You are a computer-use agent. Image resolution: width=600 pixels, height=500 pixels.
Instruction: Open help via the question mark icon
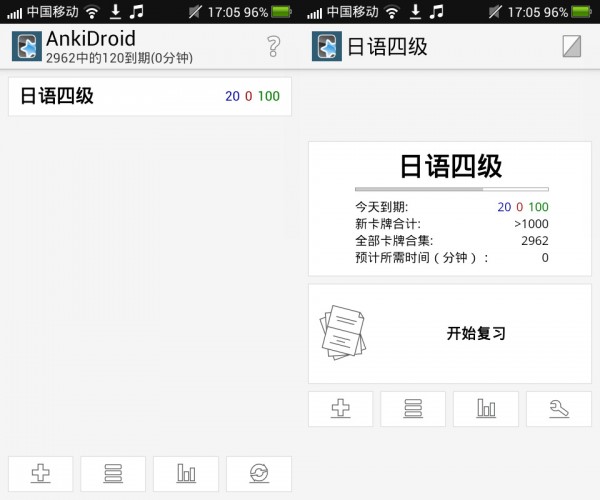tap(273, 46)
